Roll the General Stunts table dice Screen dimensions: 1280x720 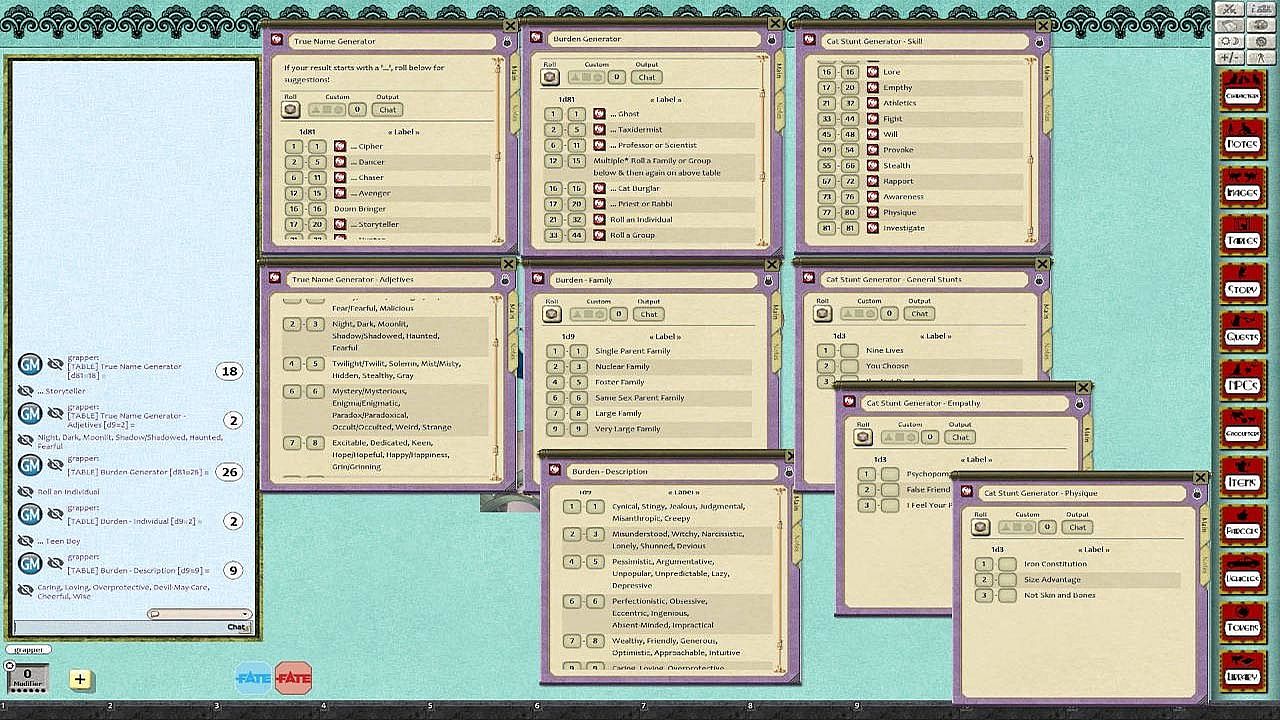822,313
